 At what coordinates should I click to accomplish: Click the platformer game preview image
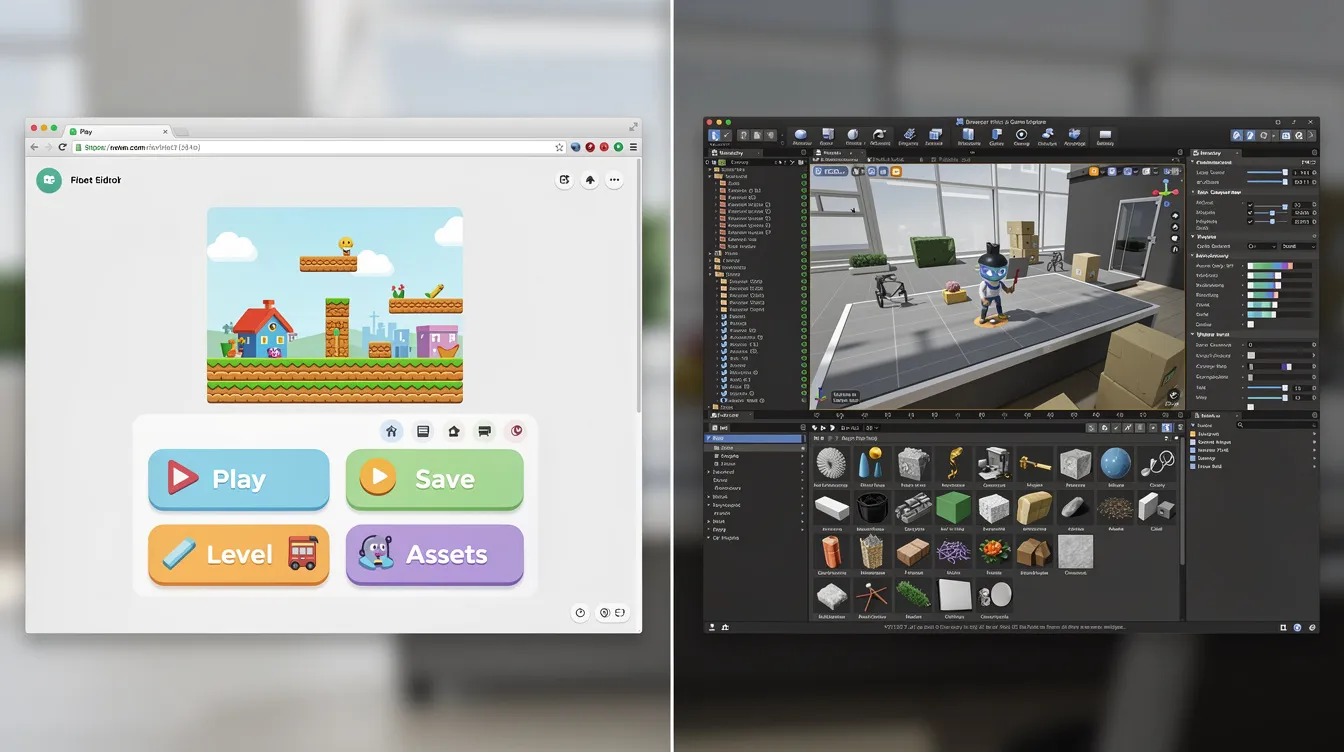(x=335, y=305)
